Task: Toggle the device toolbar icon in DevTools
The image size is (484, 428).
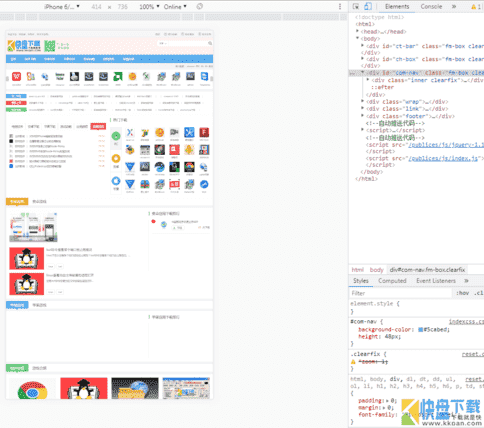Action: click(x=368, y=6)
